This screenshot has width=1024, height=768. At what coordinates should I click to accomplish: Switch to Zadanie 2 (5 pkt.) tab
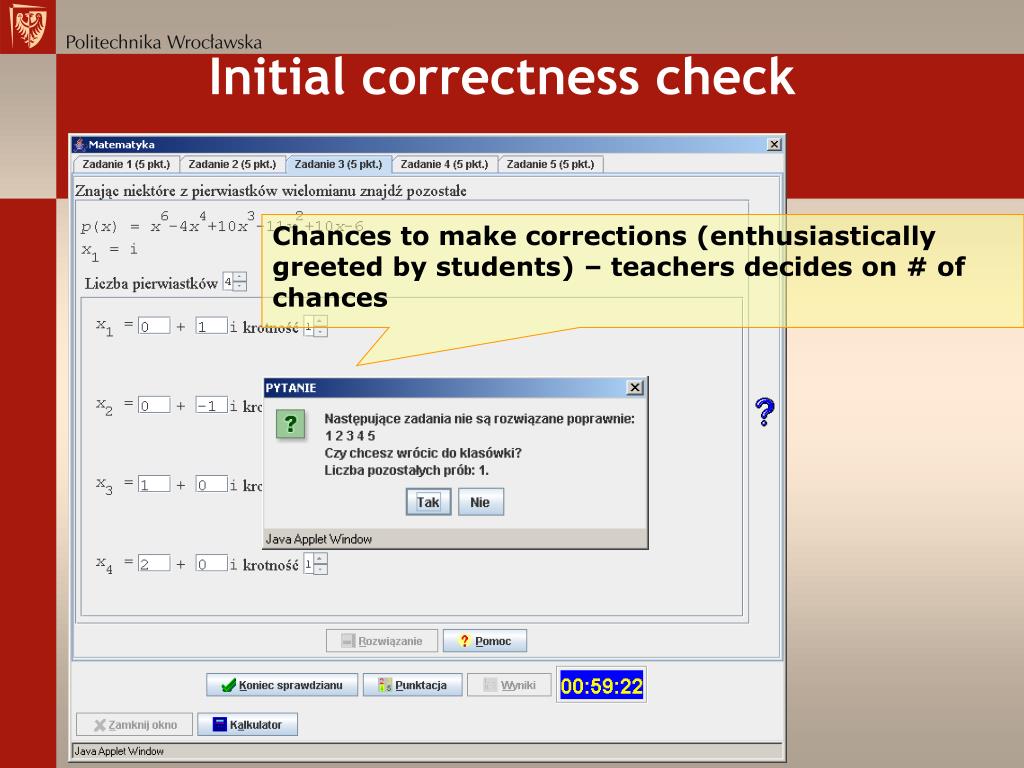click(x=232, y=165)
